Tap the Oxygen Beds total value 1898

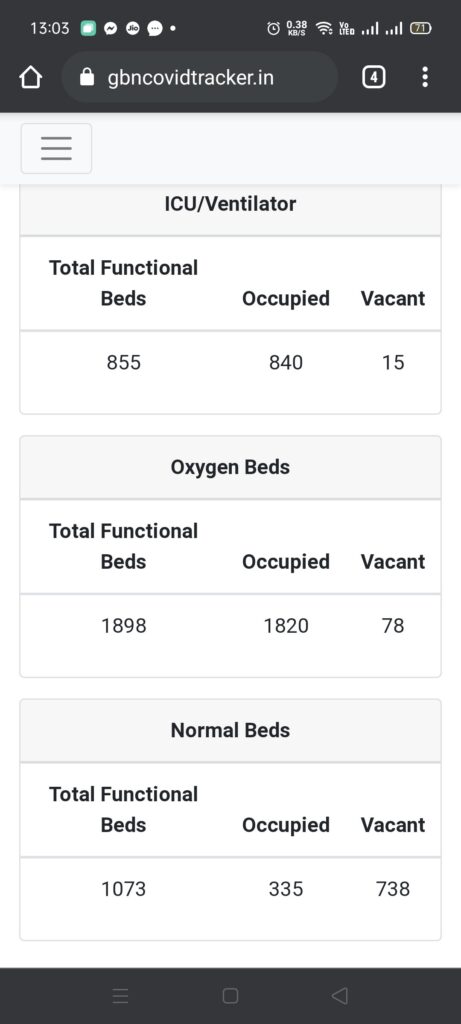pyautogui.click(x=123, y=626)
